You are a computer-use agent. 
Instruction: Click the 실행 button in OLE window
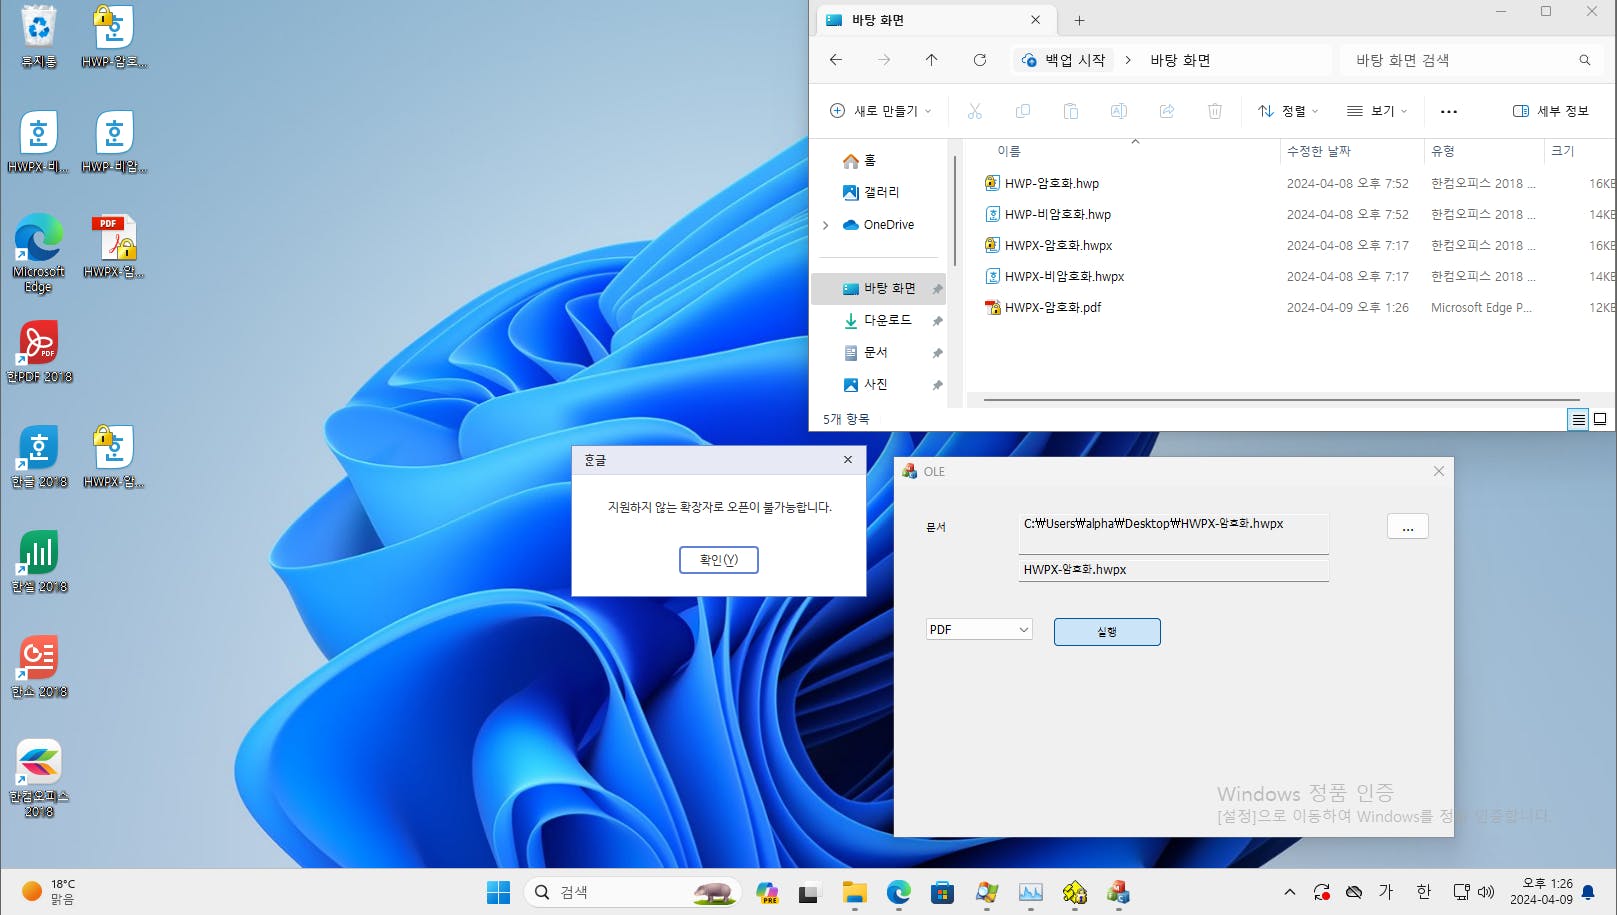1107,632
